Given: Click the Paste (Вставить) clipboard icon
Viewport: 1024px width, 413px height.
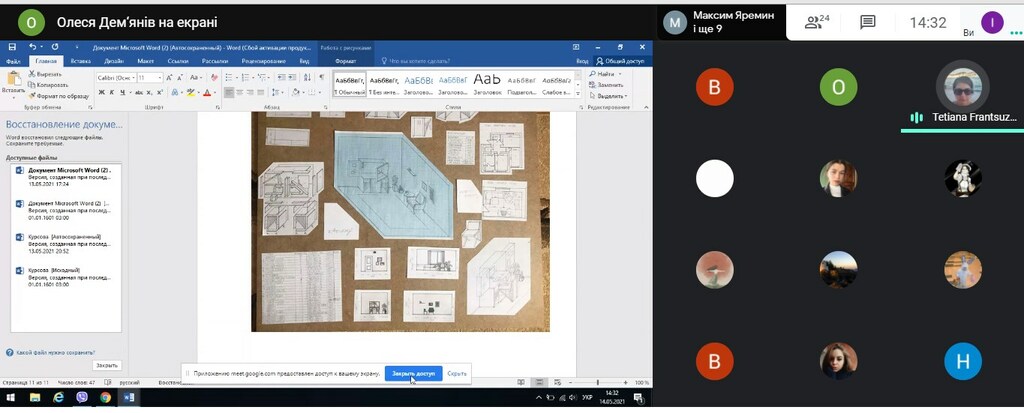Looking at the screenshot, I should tap(13, 78).
